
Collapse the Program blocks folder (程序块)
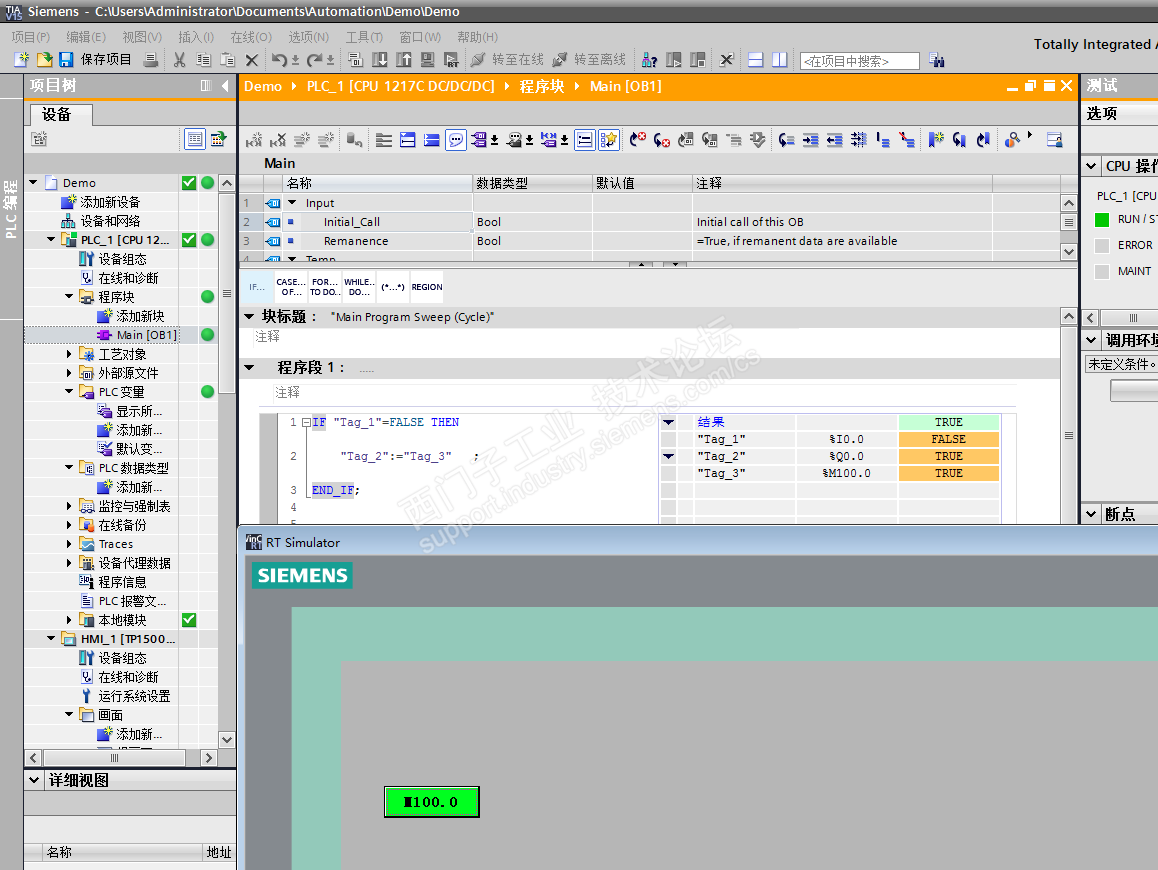tap(70, 297)
